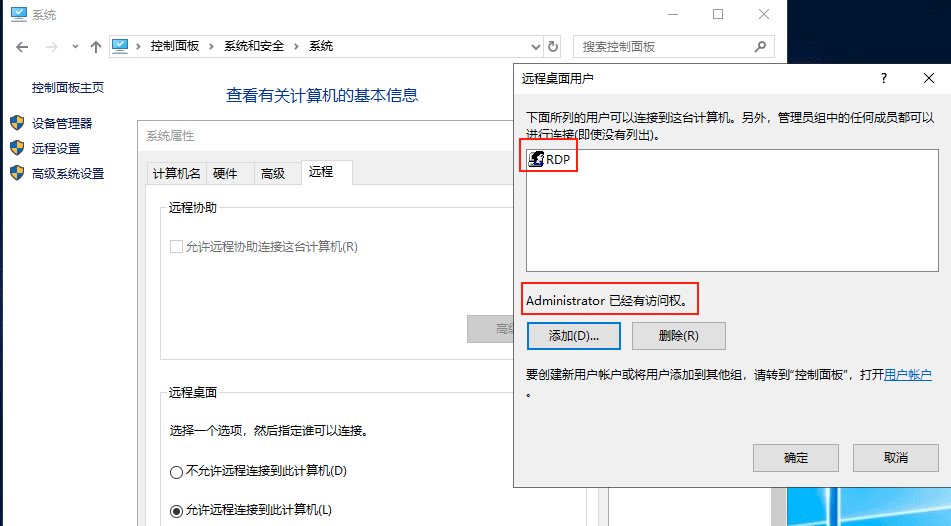951x526 pixels.
Task: Expand the address bar history dropdown
Action: coord(536,47)
